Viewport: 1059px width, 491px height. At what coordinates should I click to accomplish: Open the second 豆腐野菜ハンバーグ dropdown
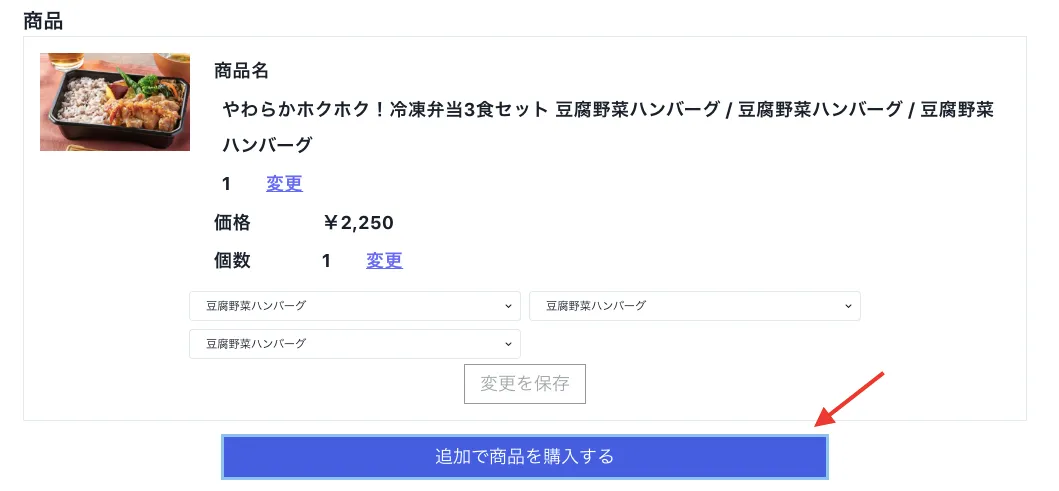point(694,306)
